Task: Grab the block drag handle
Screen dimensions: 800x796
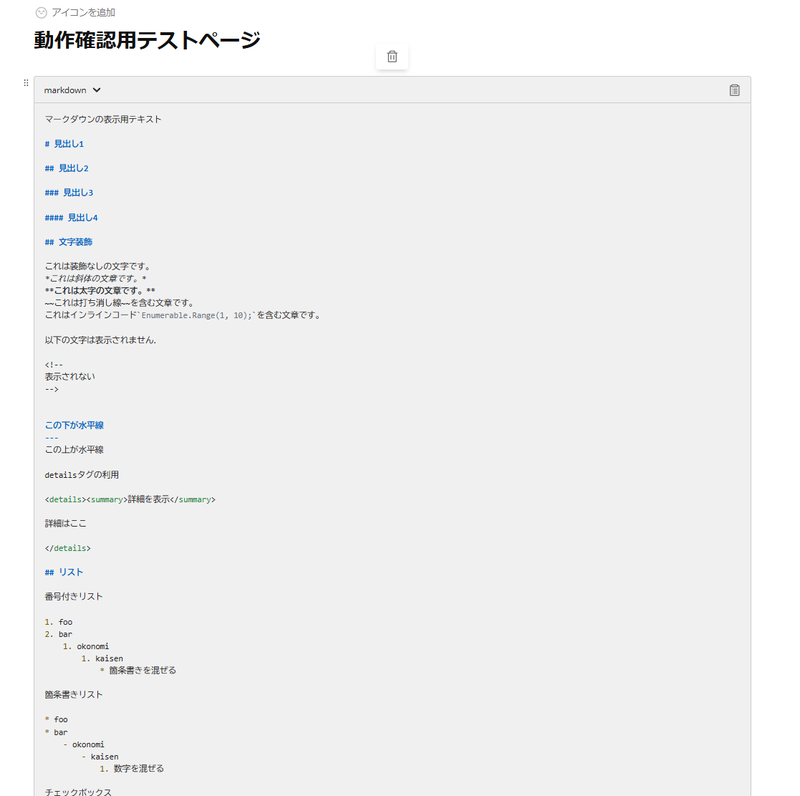Action: tap(26, 83)
